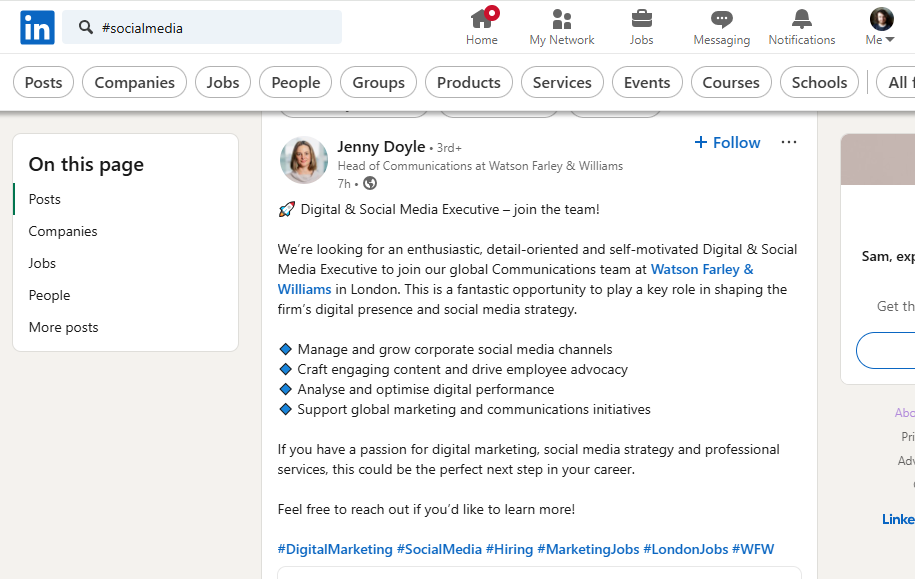Open the #MarketingJobs hashtag
This screenshot has width=915, height=579.
point(588,549)
